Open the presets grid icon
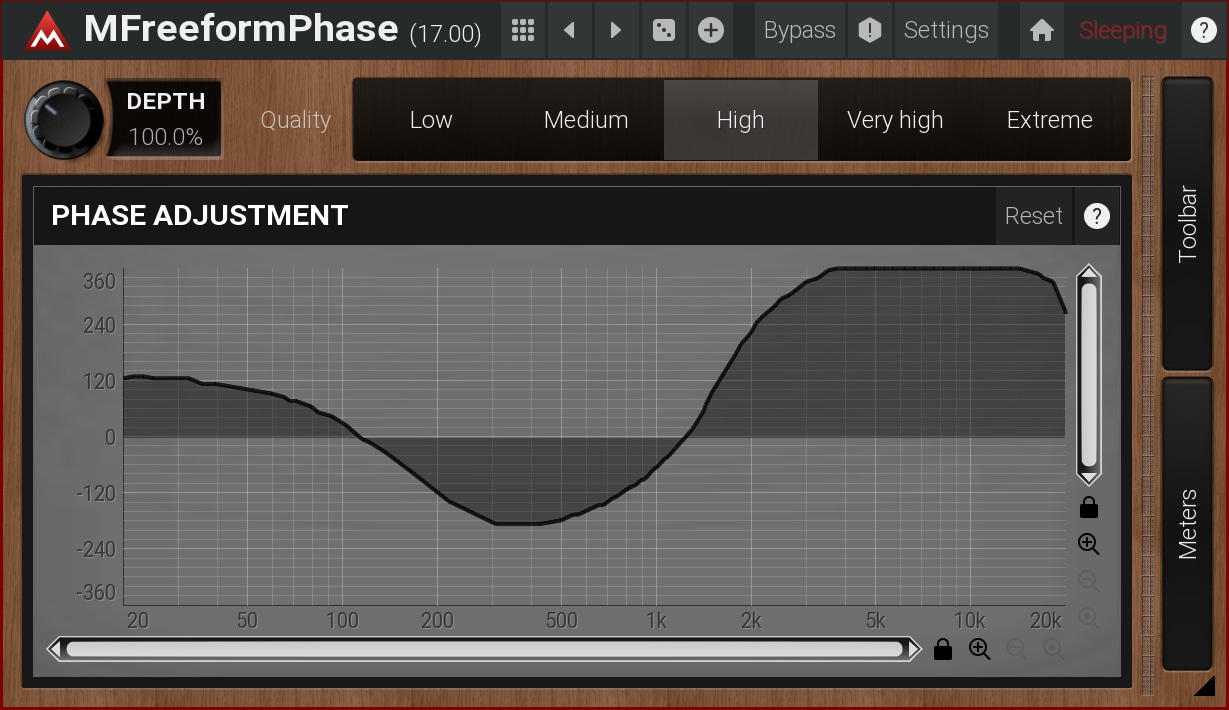1229x710 pixels. point(522,31)
